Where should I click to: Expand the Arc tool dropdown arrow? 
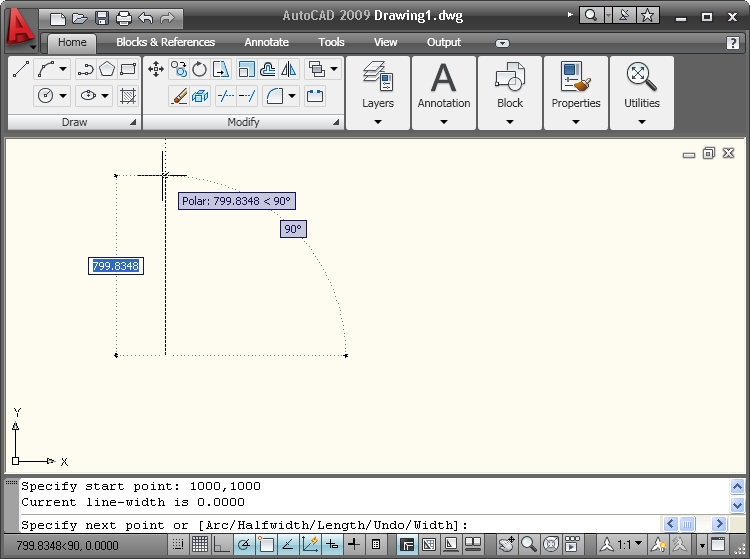(x=63, y=69)
